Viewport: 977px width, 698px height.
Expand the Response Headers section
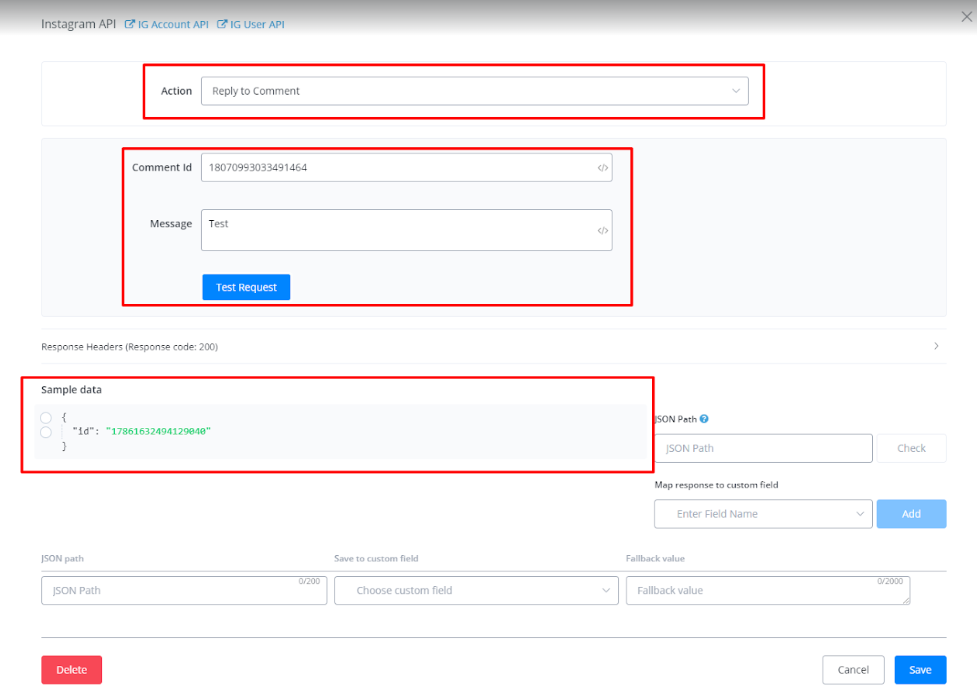[x=936, y=346]
